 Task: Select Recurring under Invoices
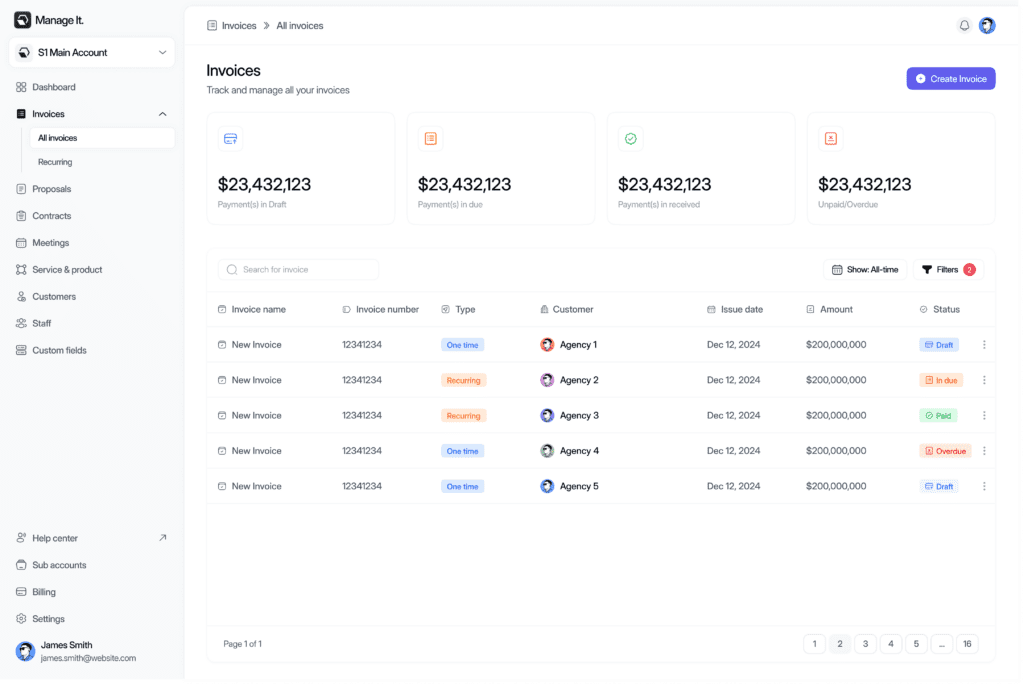(x=55, y=162)
